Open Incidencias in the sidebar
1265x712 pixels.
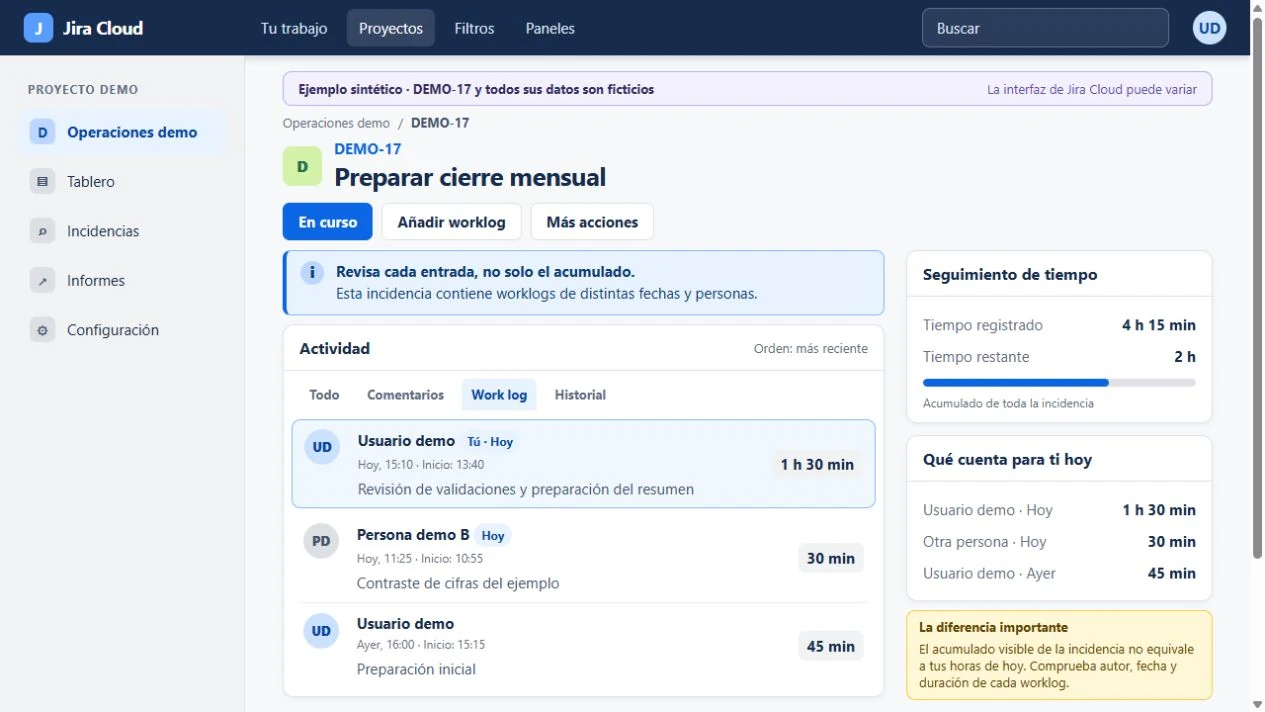coord(122,231)
